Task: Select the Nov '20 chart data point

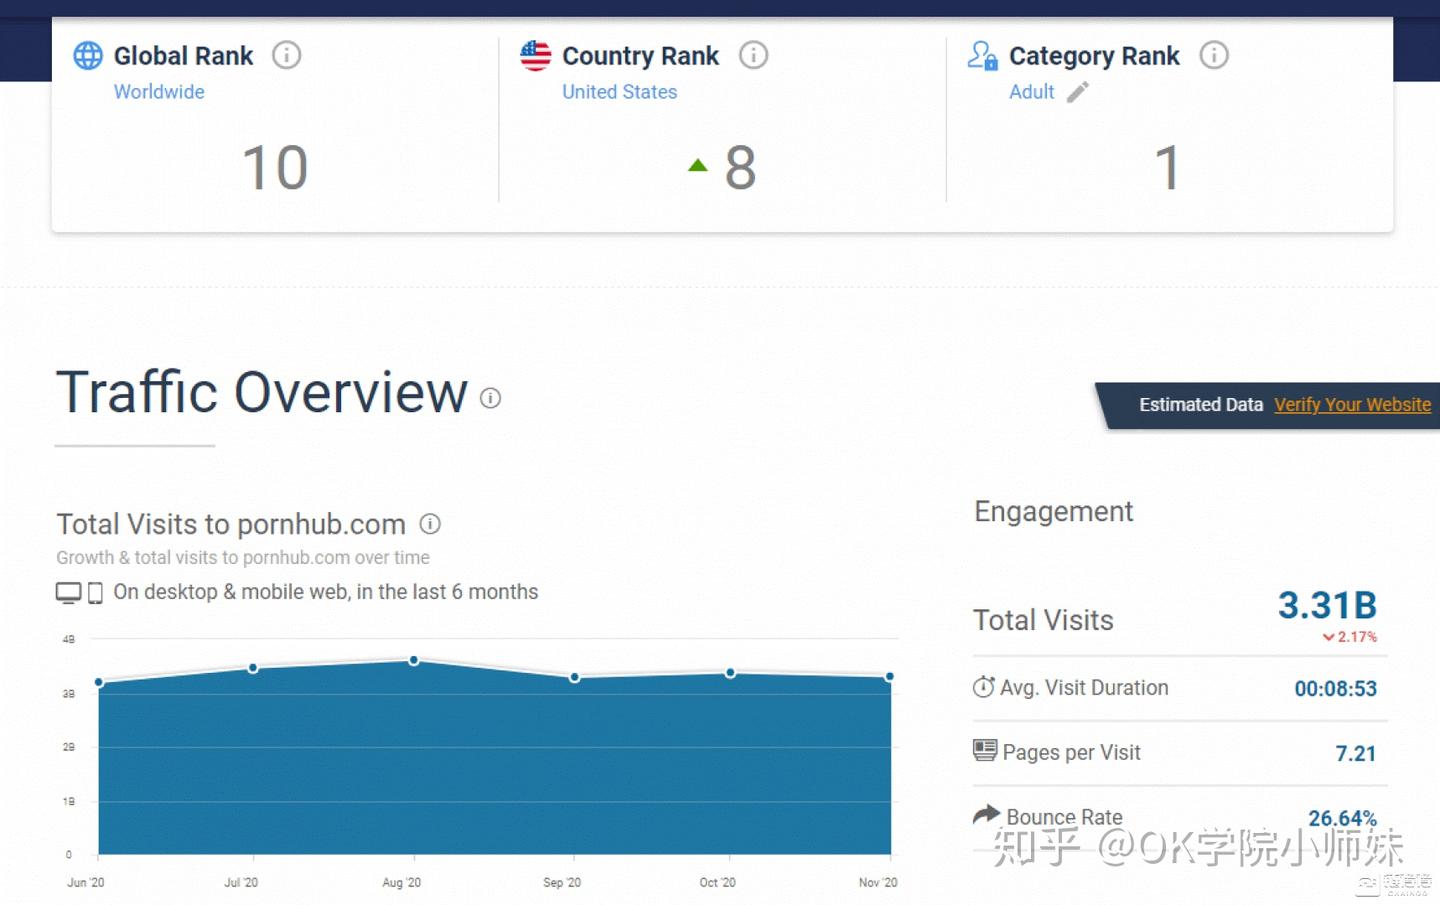Action: pyautogui.click(x=889, y=677)
